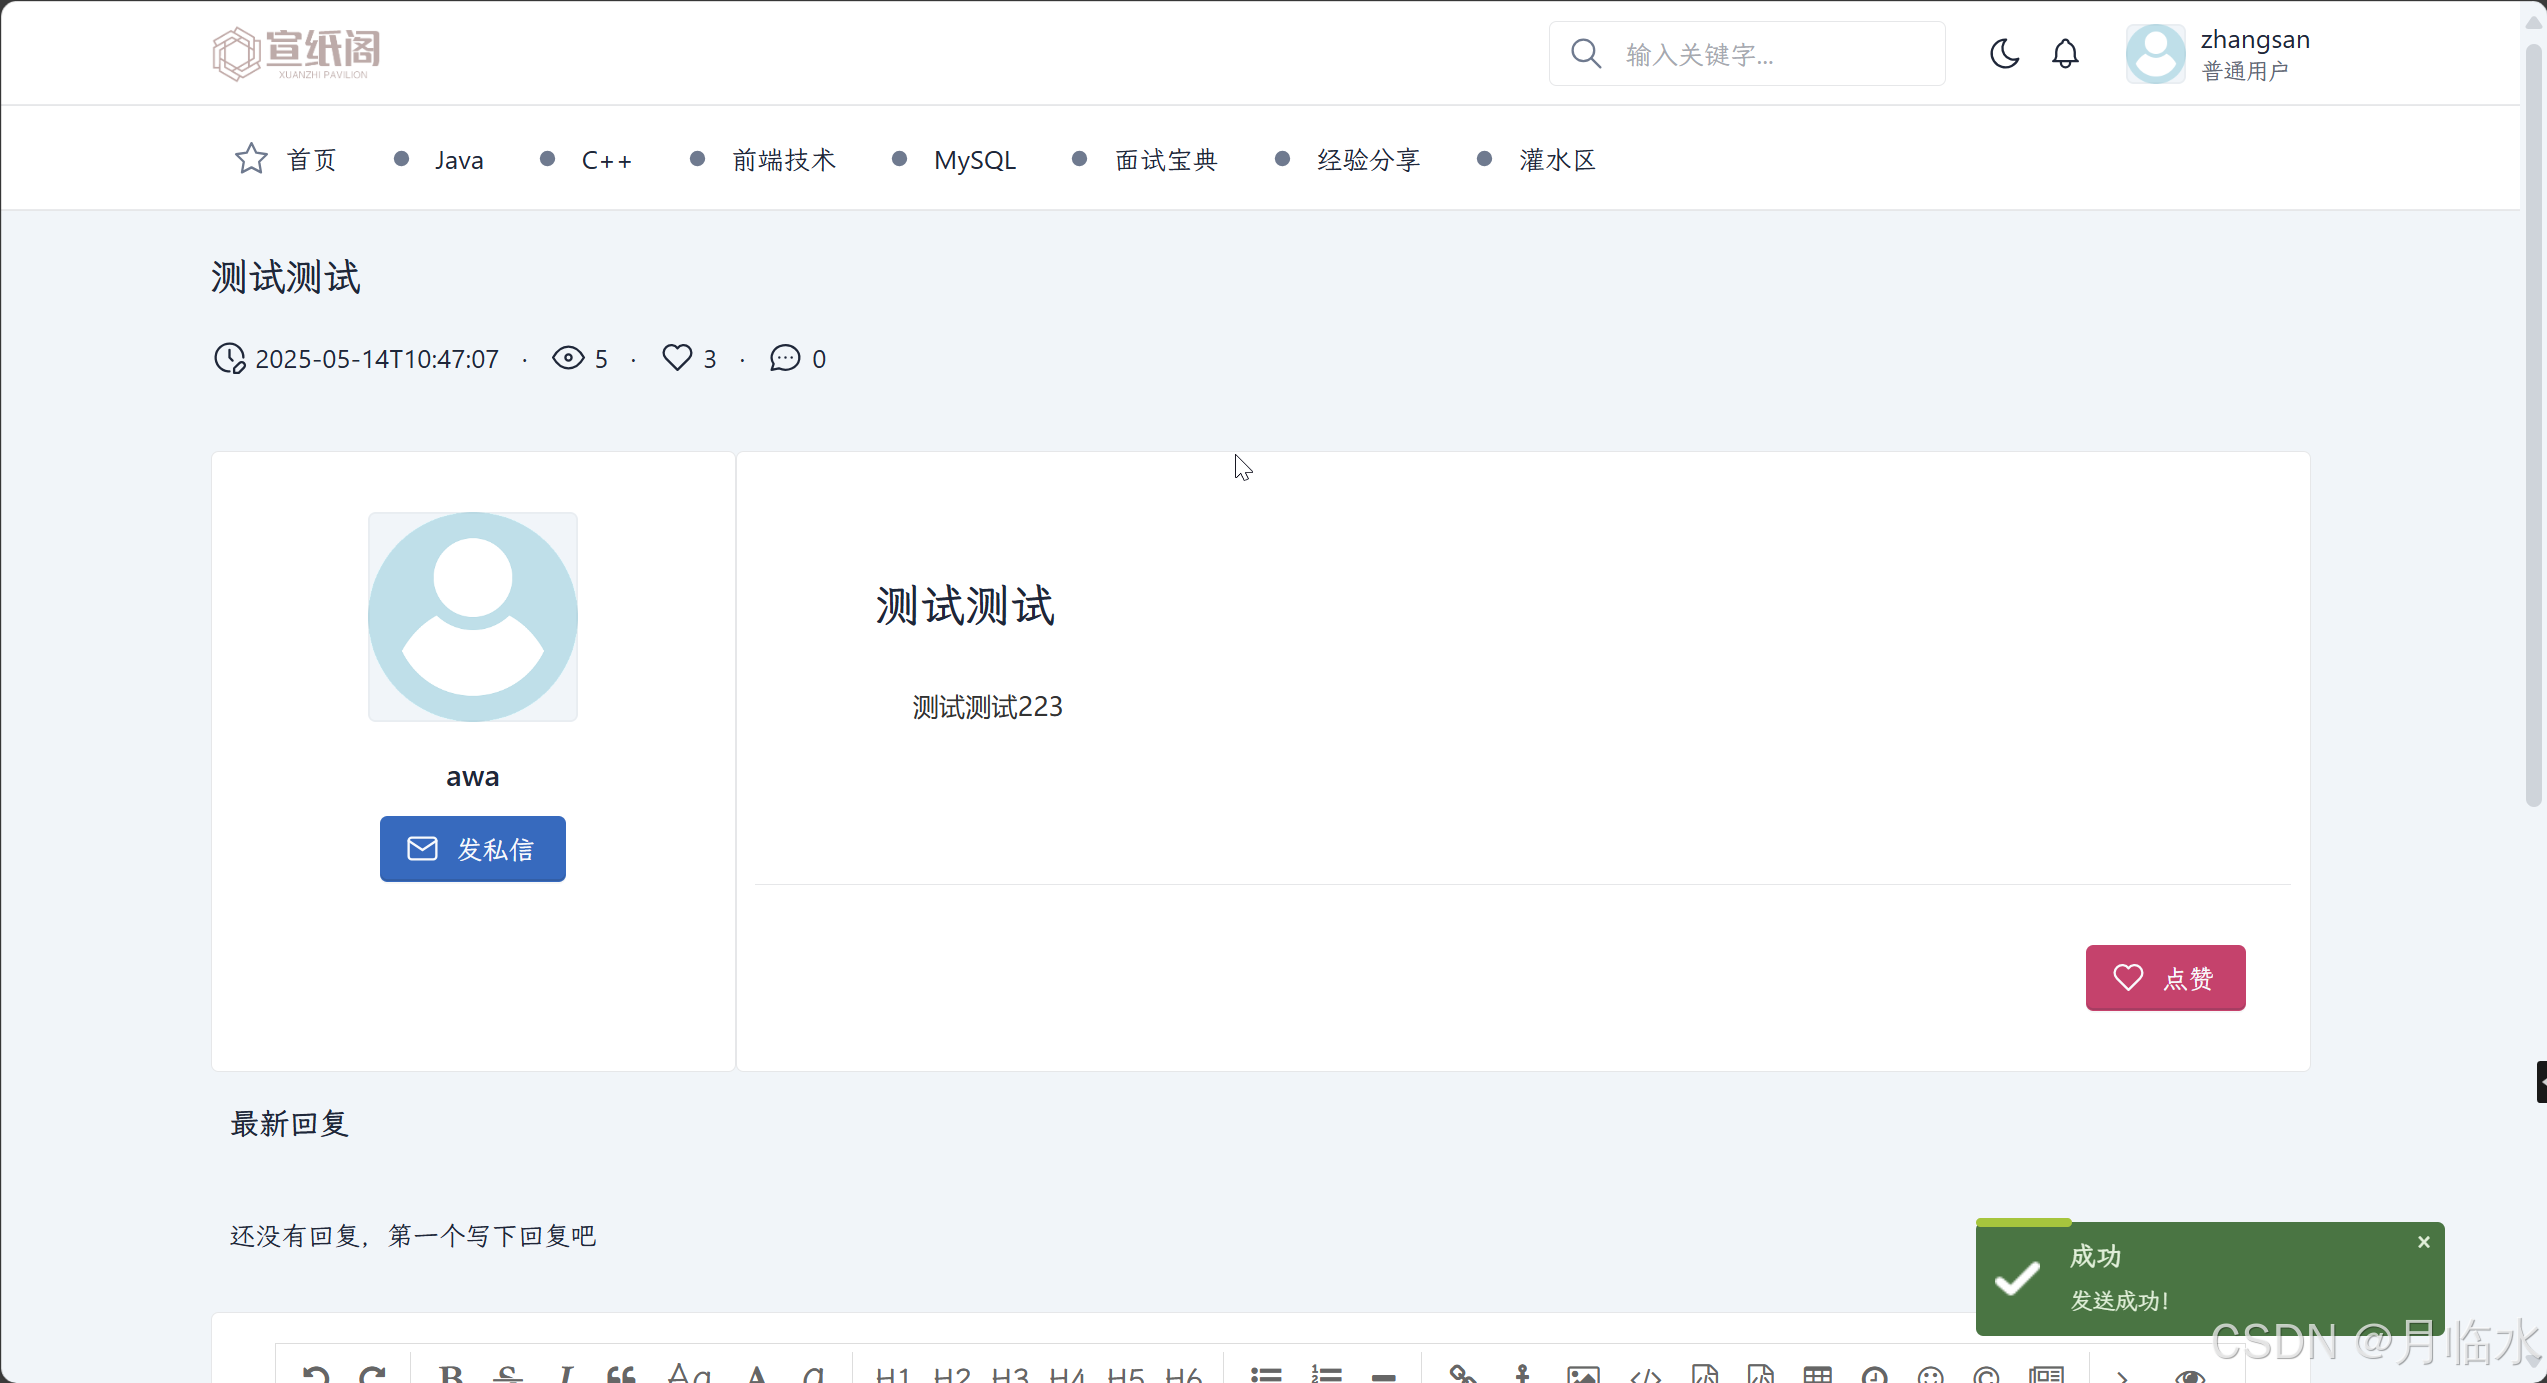Open the notifications bell
The image size is (2547, 1383).
pos(2065,53)
